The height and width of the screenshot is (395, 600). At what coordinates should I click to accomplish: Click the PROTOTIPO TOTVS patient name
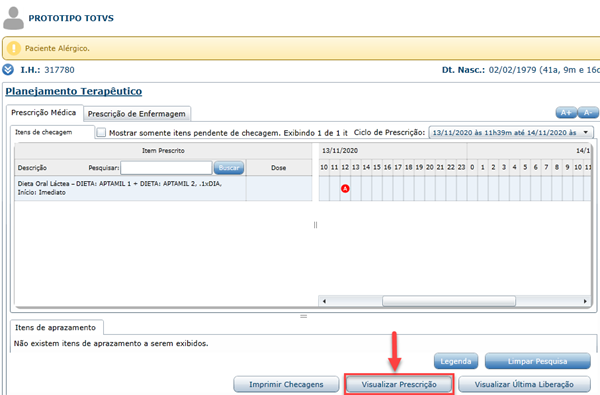click(x=71, y=18)
